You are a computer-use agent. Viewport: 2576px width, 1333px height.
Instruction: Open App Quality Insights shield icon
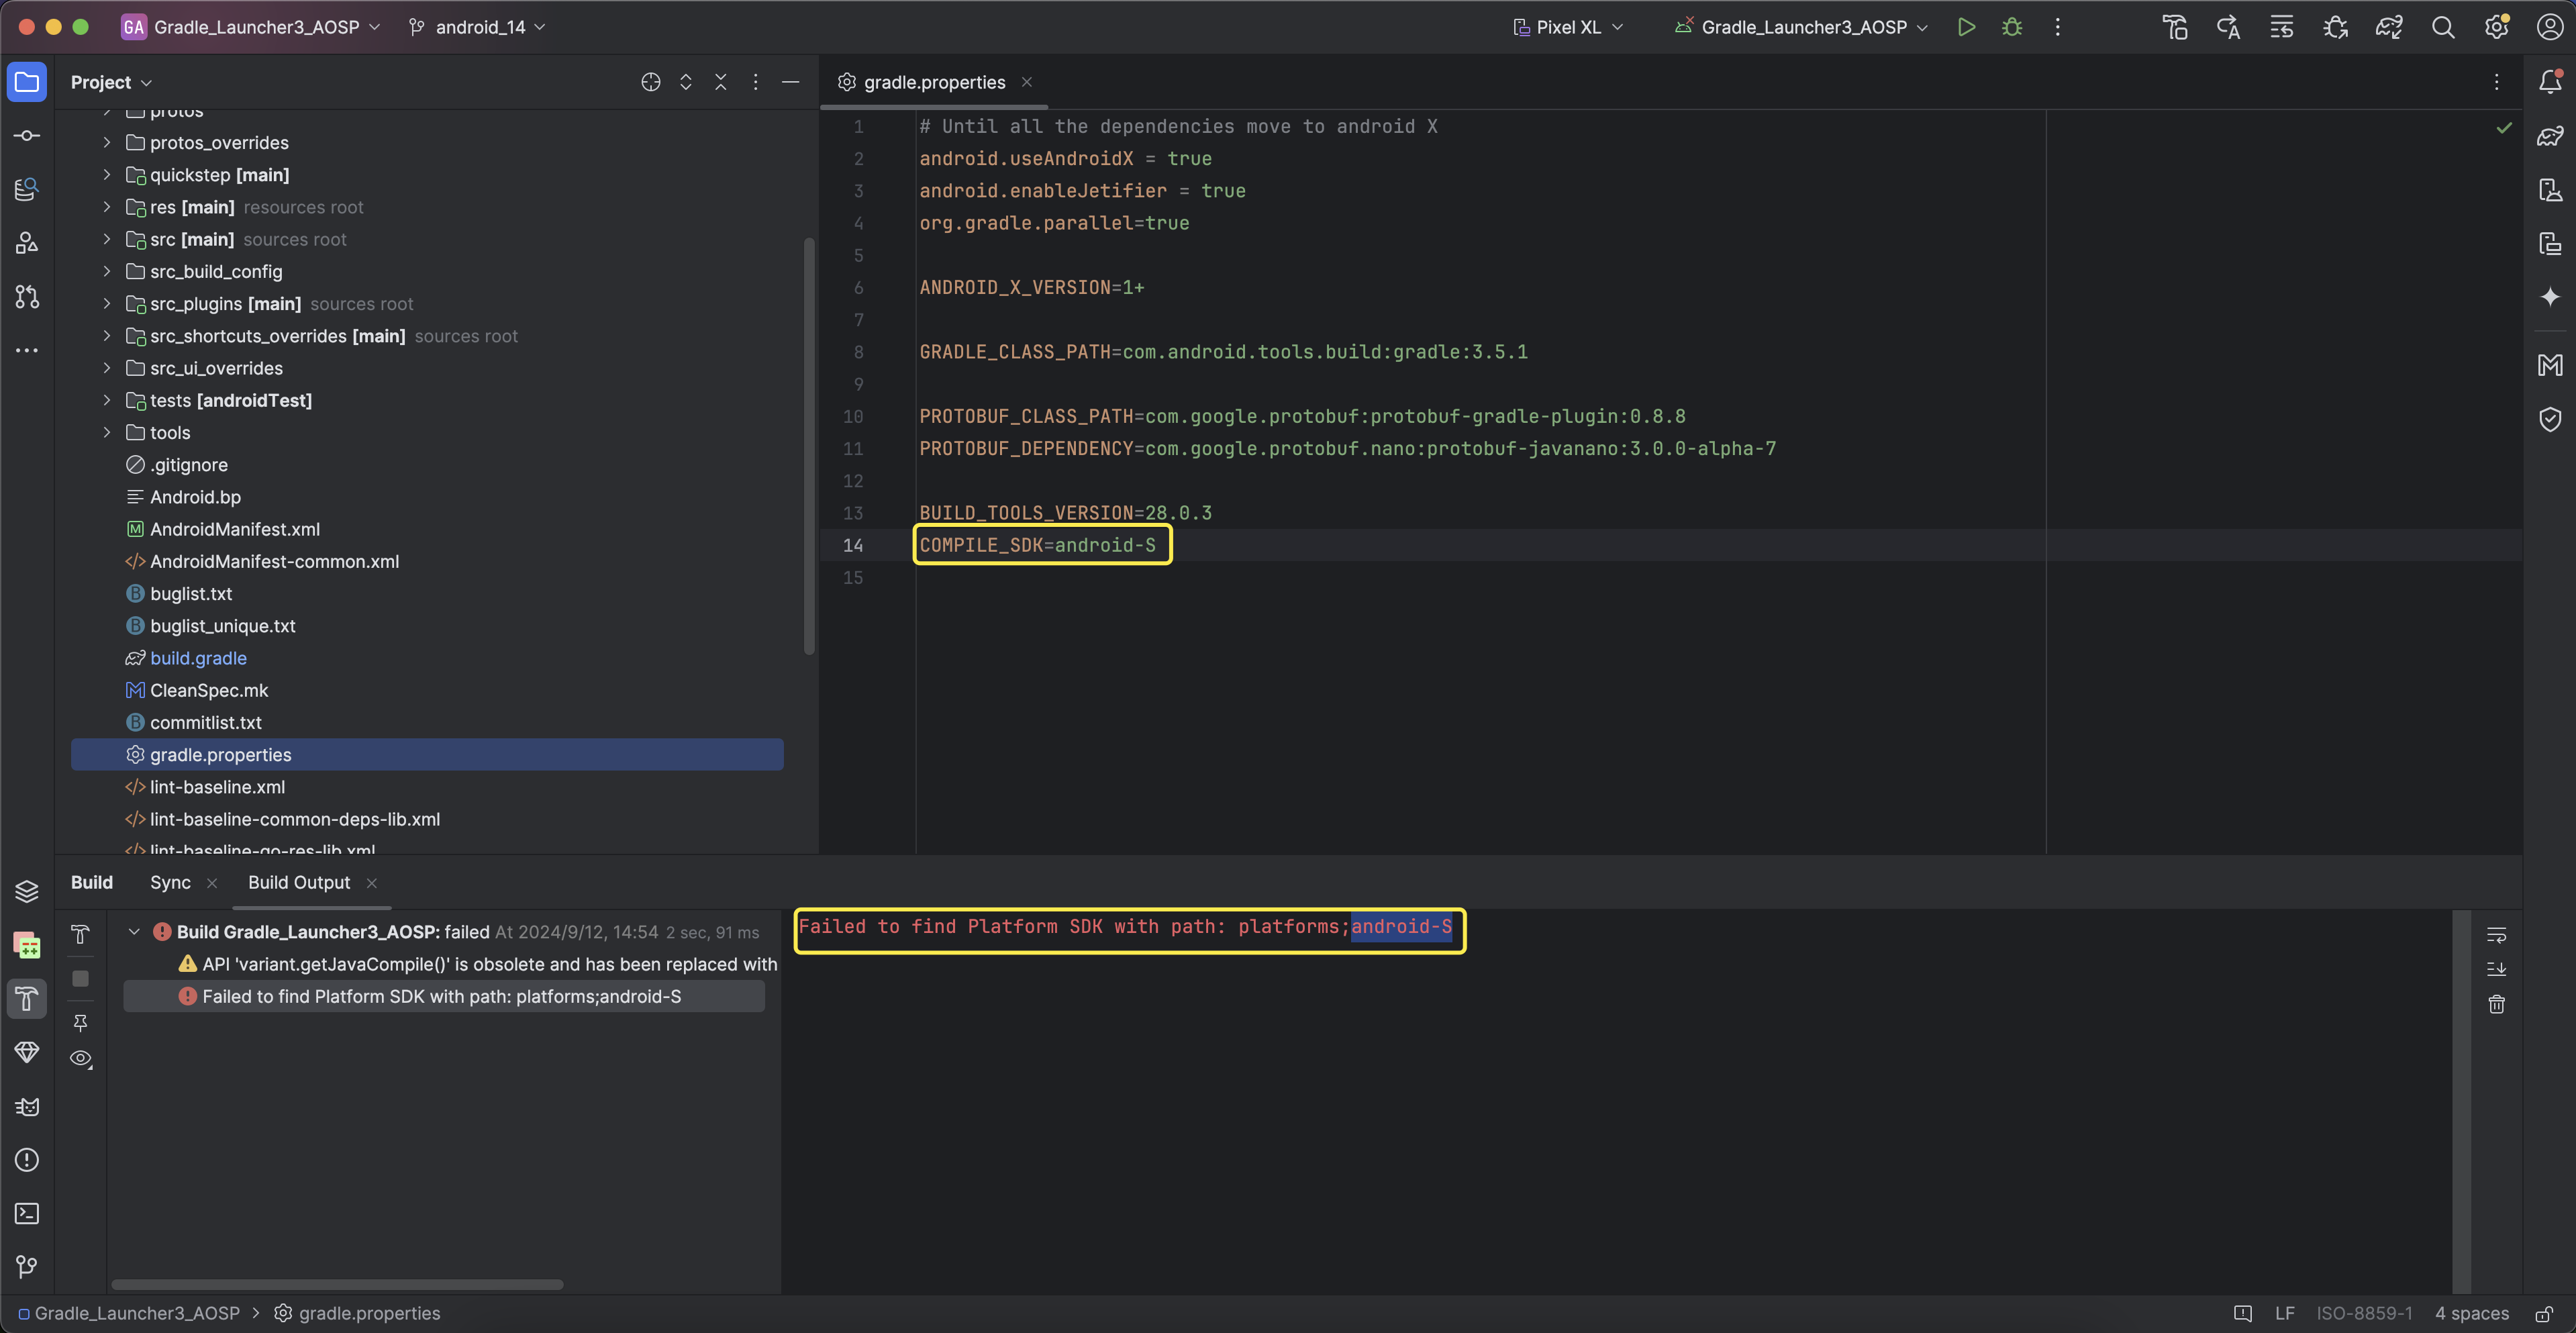[2550, 419]
